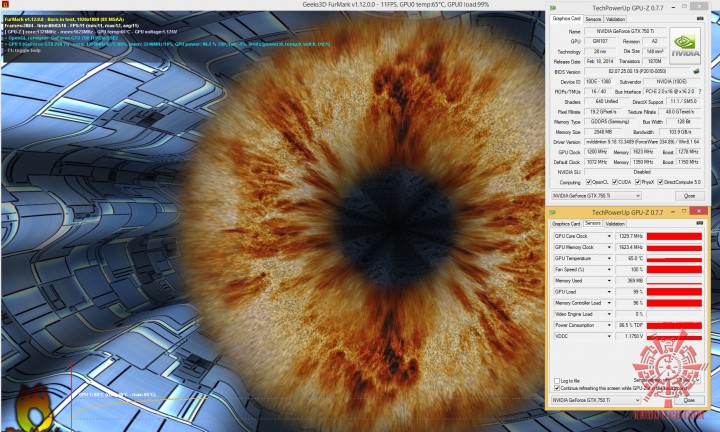The width and height of the screenshot is (720, 432).
Task: Expand GPU Load sensor dropdown
Action: point(609,292)
